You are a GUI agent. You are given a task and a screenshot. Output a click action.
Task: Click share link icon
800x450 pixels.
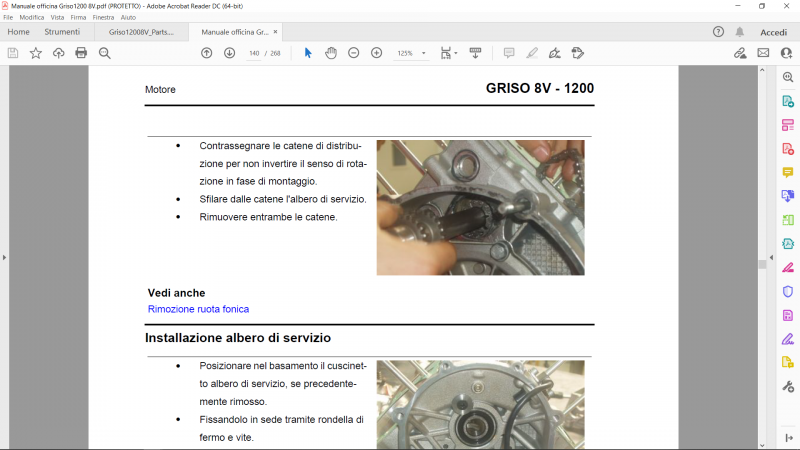pos(740,53)
